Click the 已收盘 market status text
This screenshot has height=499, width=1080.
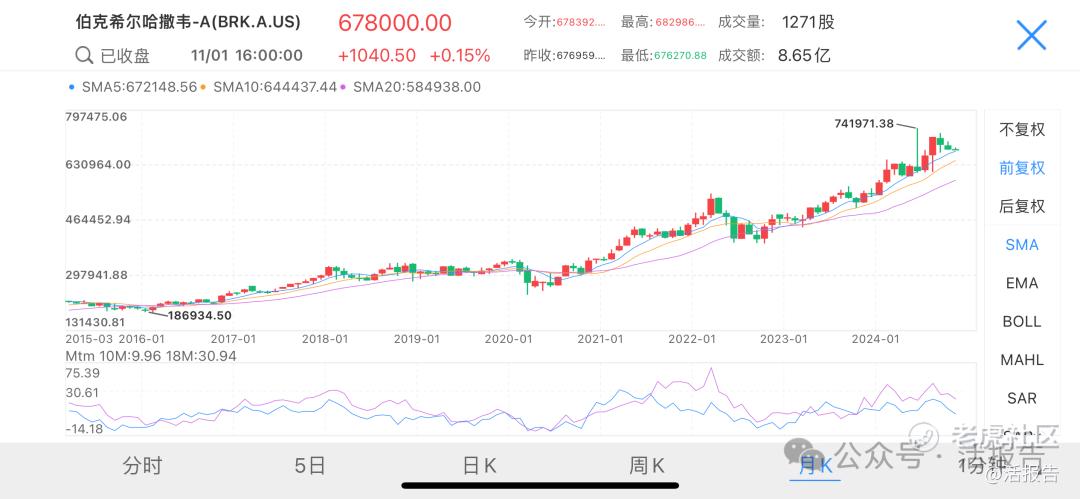point(125,56)
